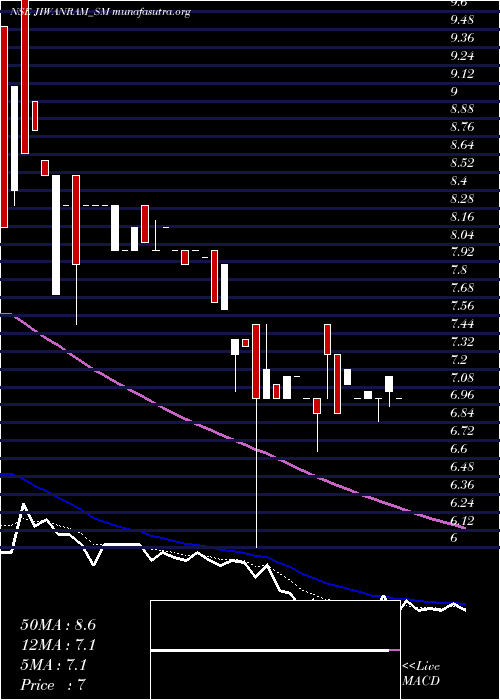Click the 7.2 price axis label

click(458, 359)
